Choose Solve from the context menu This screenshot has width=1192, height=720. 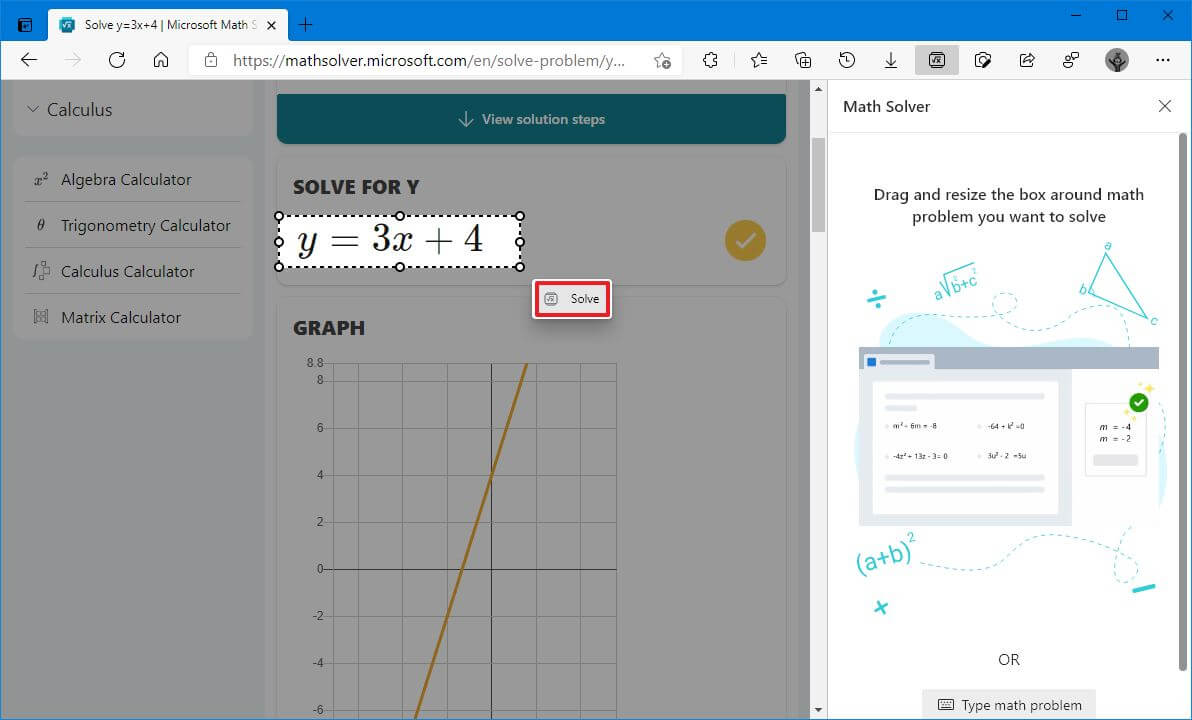point(571,298)
